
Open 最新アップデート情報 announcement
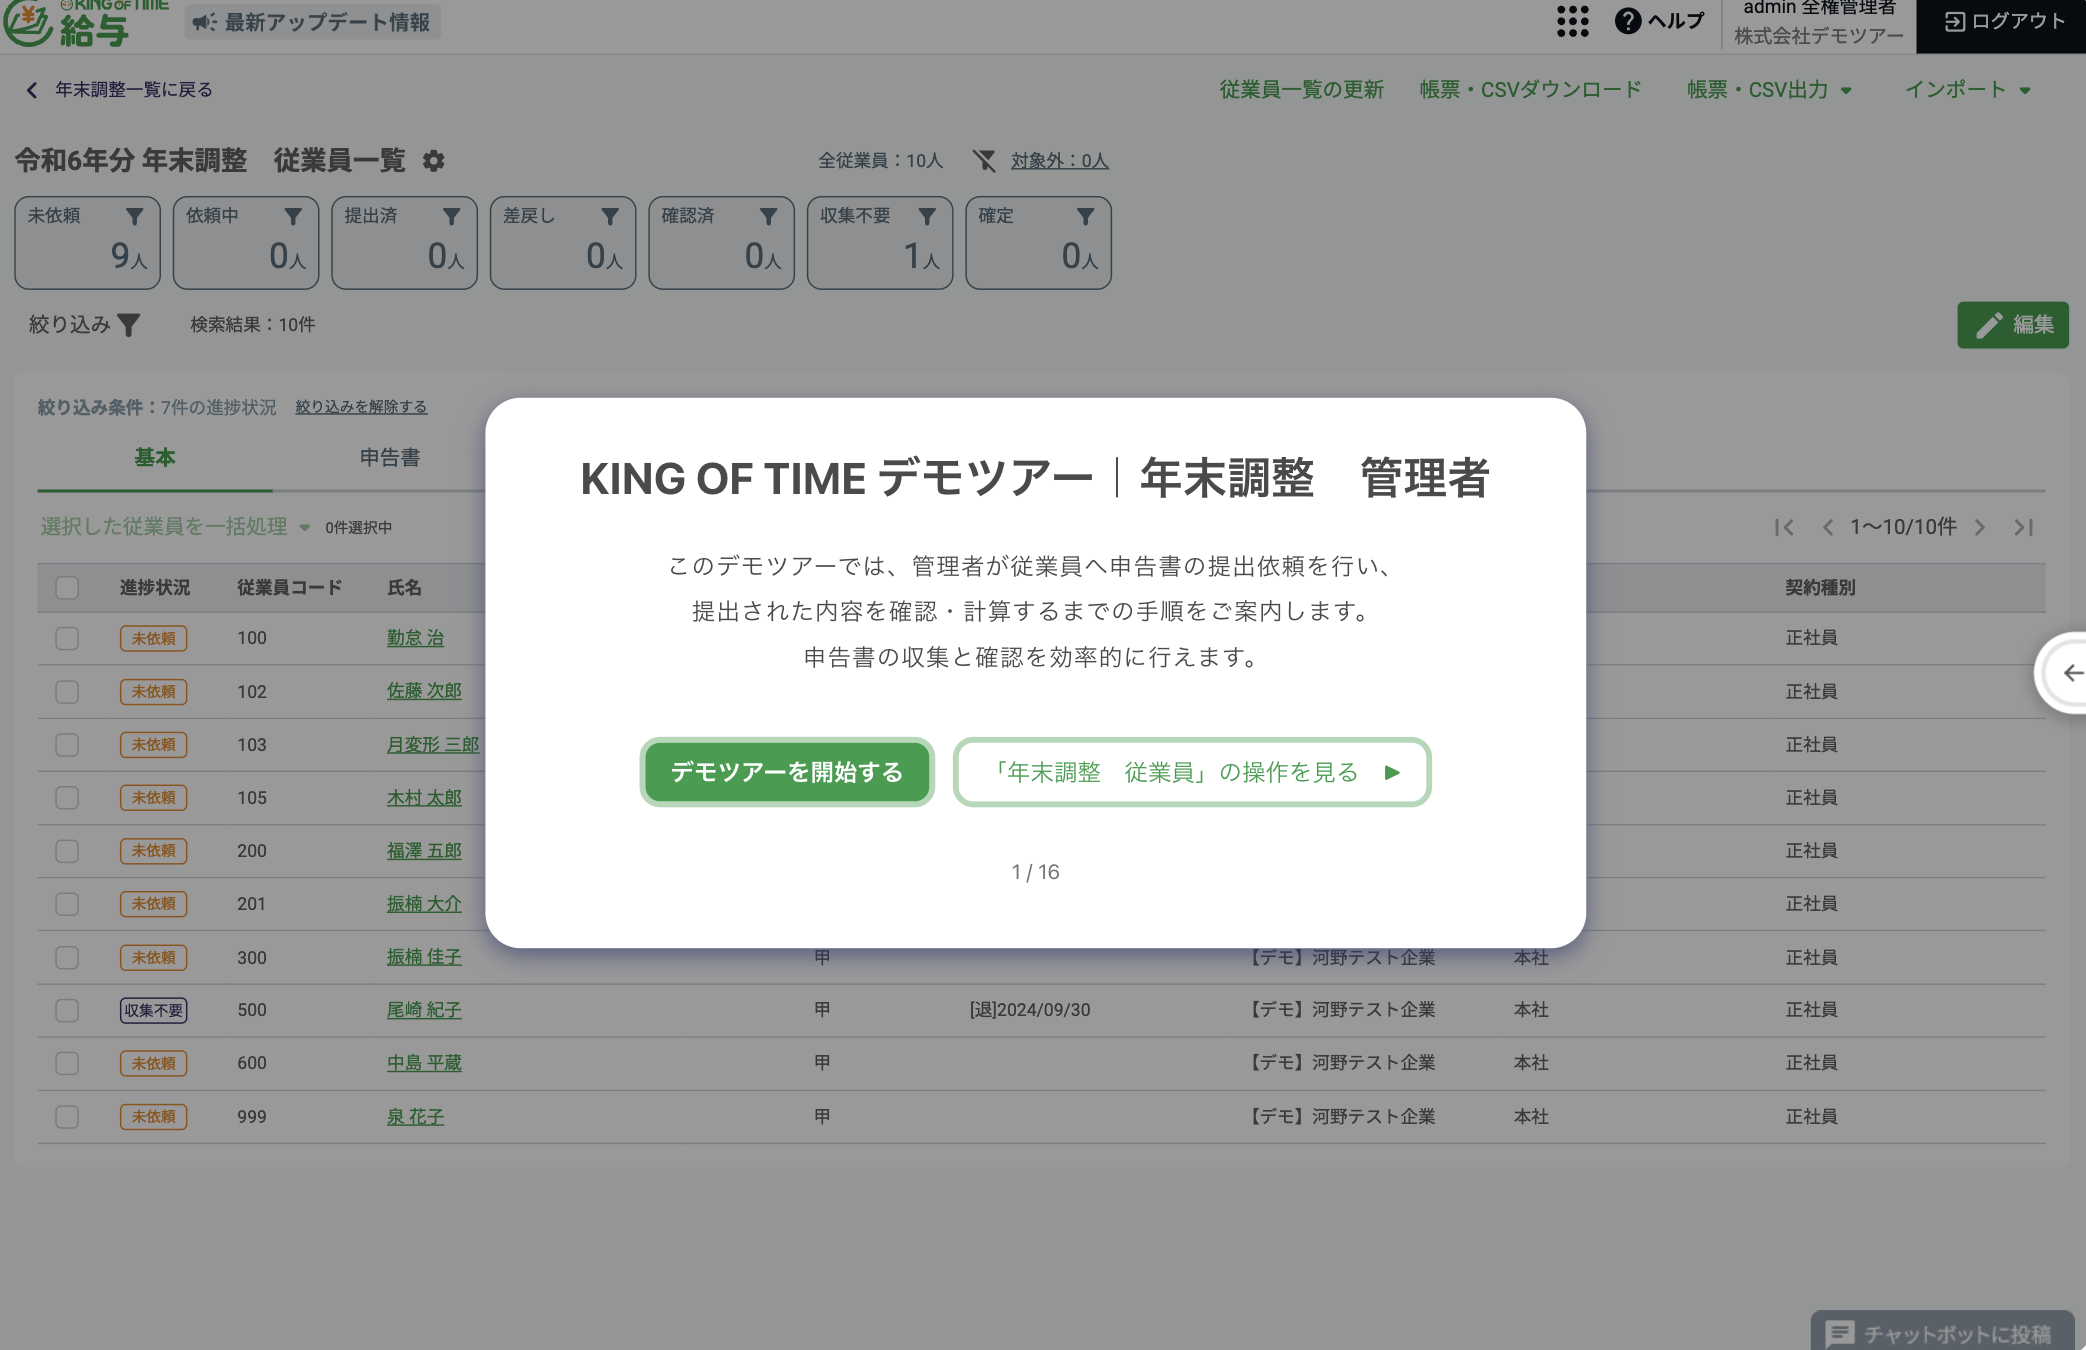312,22
